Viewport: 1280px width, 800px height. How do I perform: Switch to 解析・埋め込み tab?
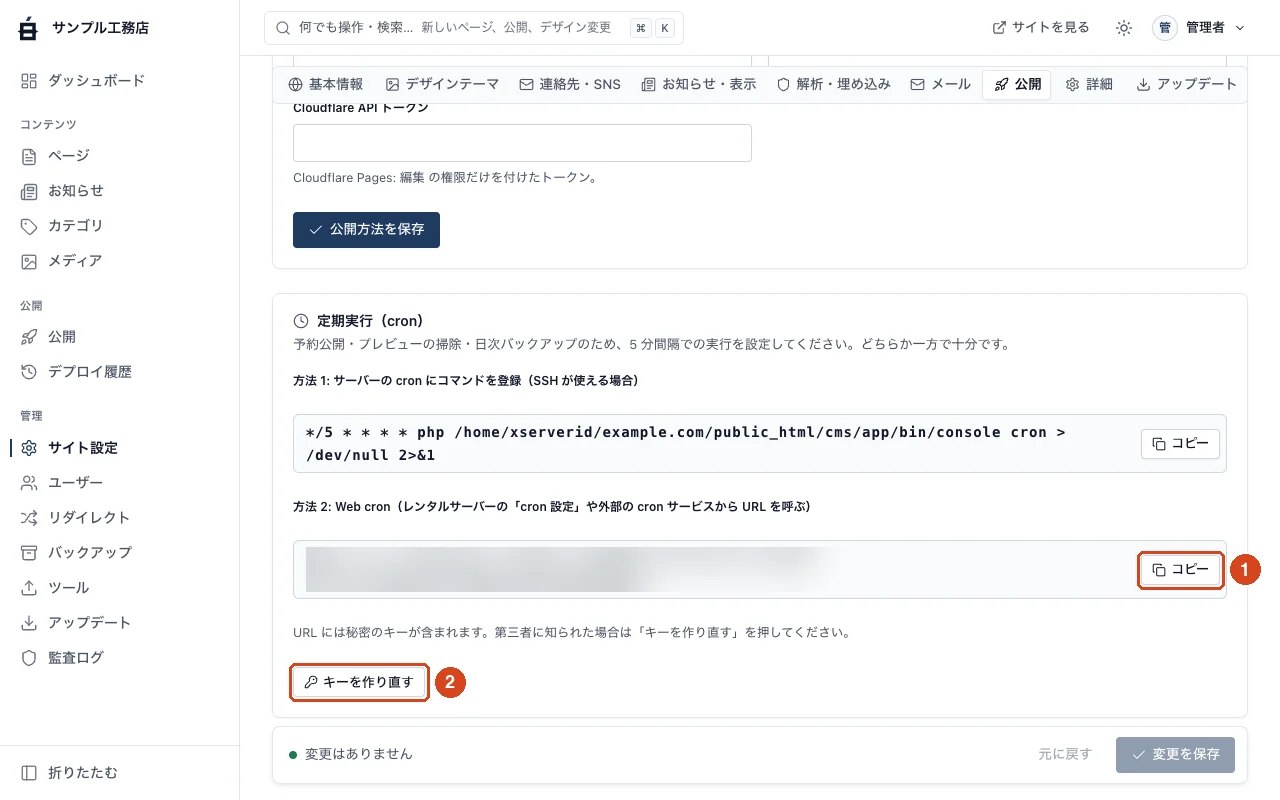[x=833, y=84]
